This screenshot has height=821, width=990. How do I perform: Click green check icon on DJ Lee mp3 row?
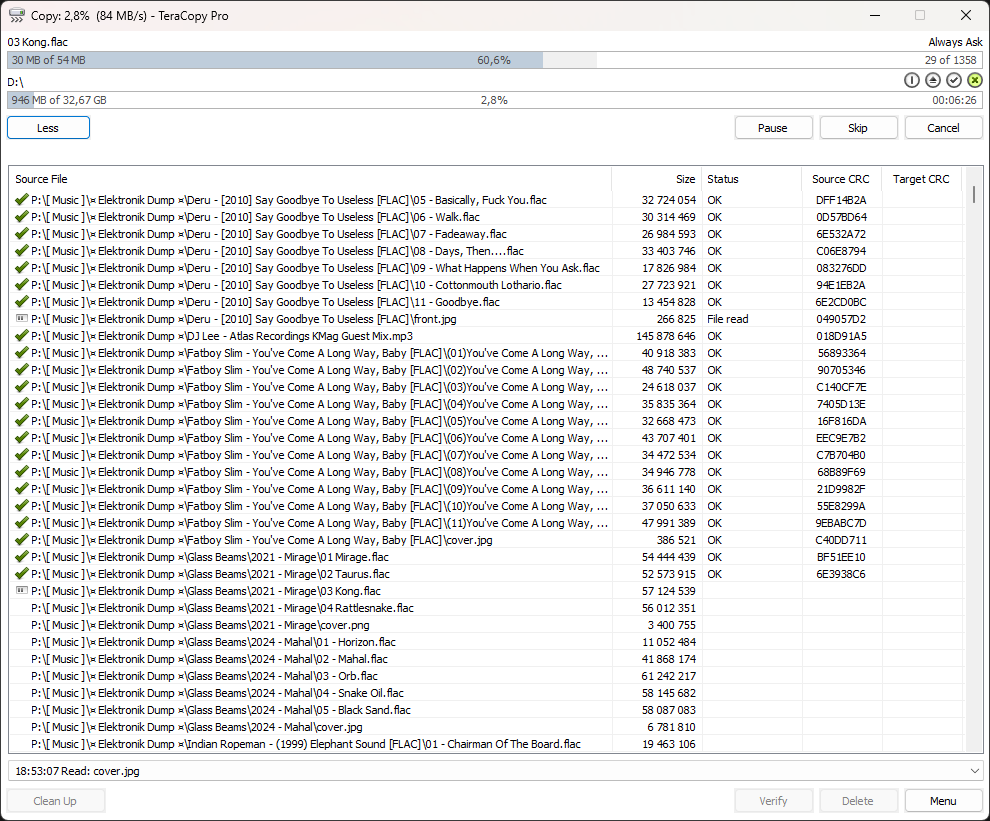pyautogui.click(x=21, y=335)
